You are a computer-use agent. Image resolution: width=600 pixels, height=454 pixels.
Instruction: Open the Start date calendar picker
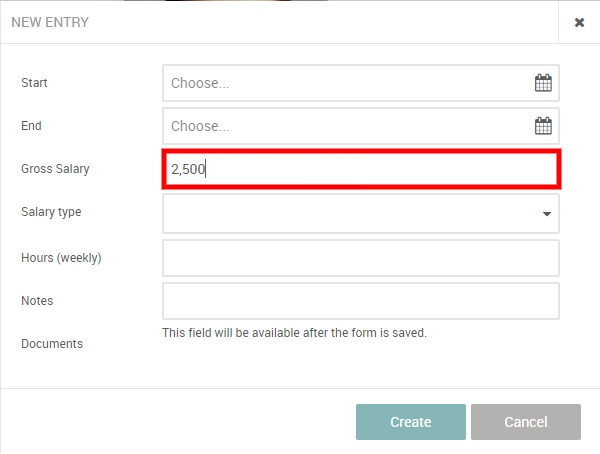543,83
